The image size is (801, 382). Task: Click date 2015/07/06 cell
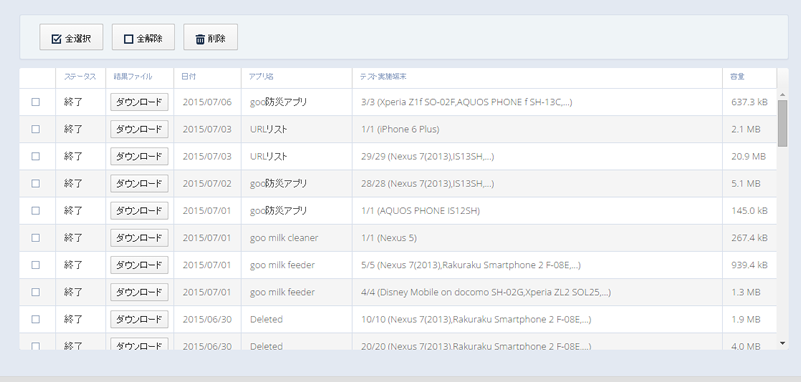coord(207,102)
